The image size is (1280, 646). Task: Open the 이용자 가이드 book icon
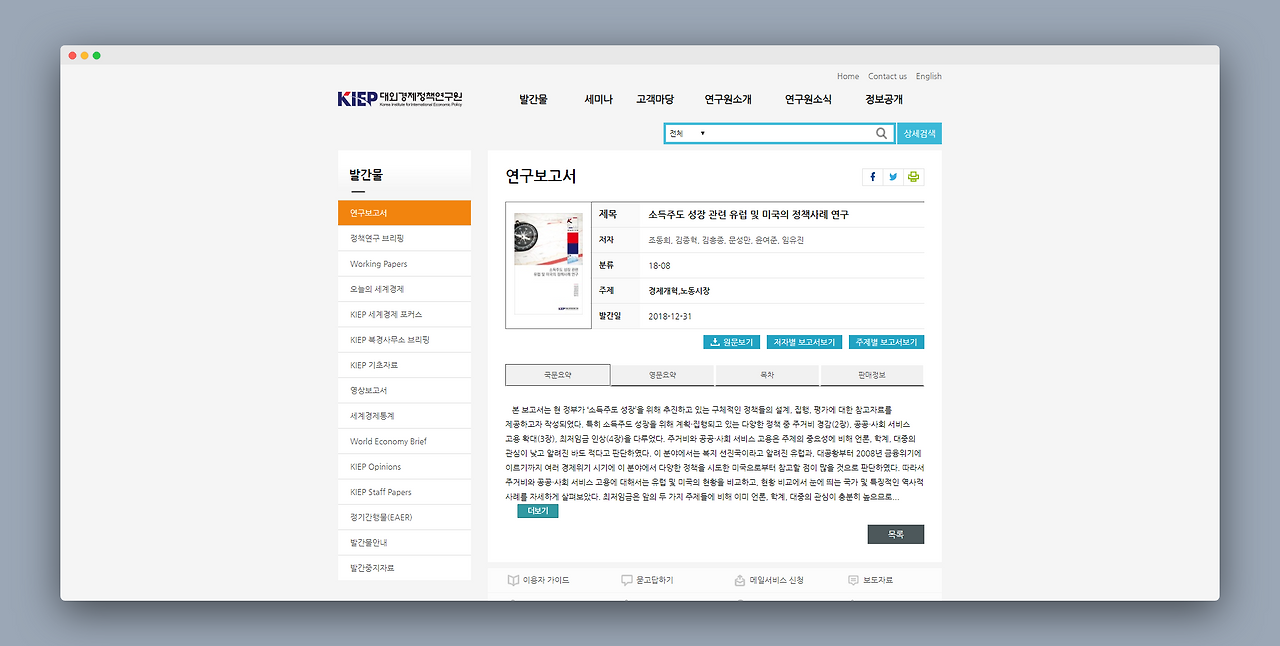(513, 580)
